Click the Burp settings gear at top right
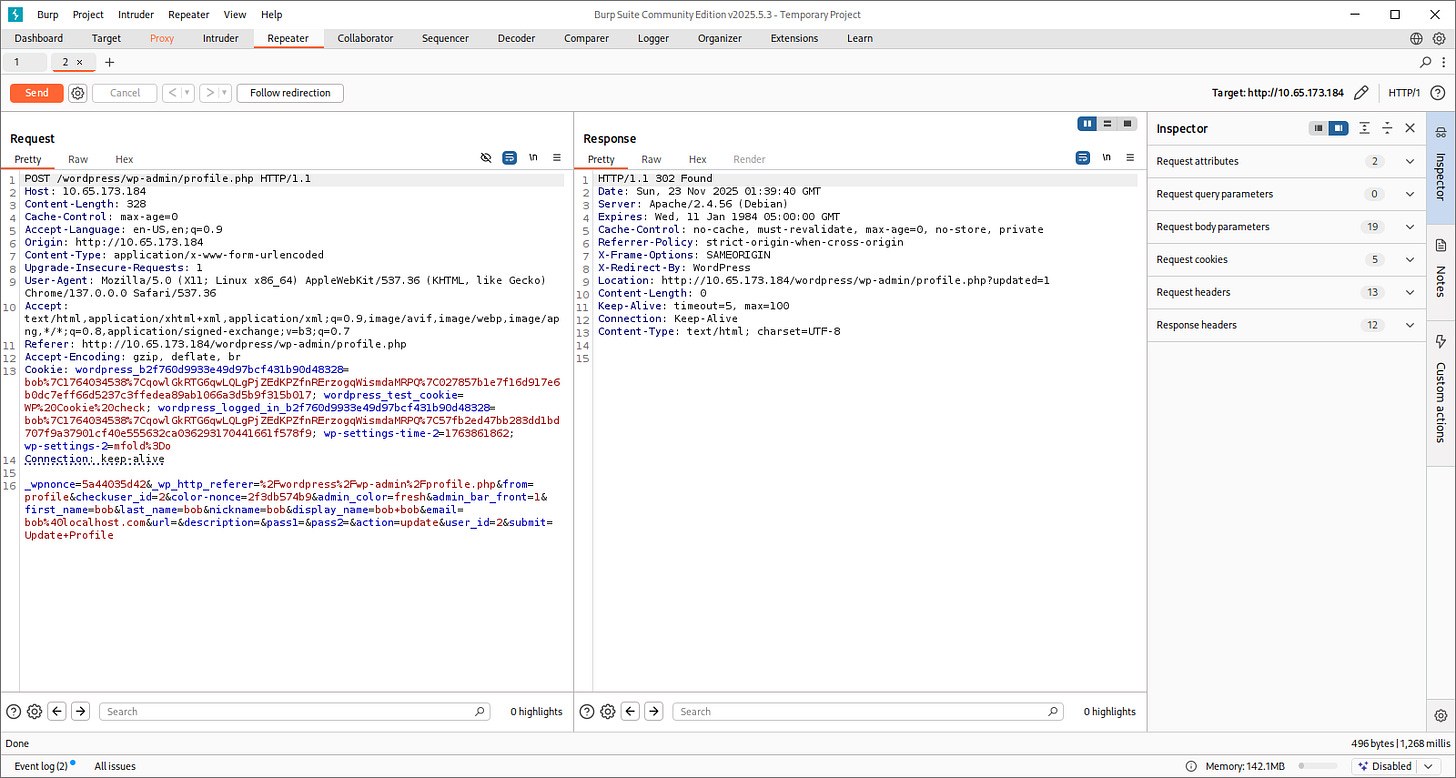Viewport: 1456px width, 778px height. 1439,39
